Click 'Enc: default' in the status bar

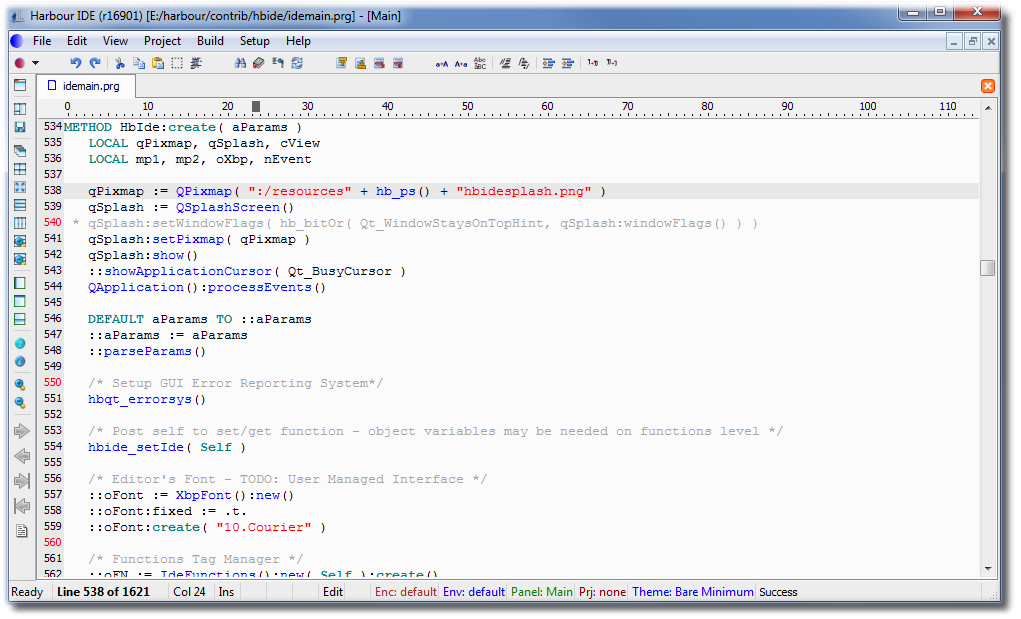coord(405,592)
